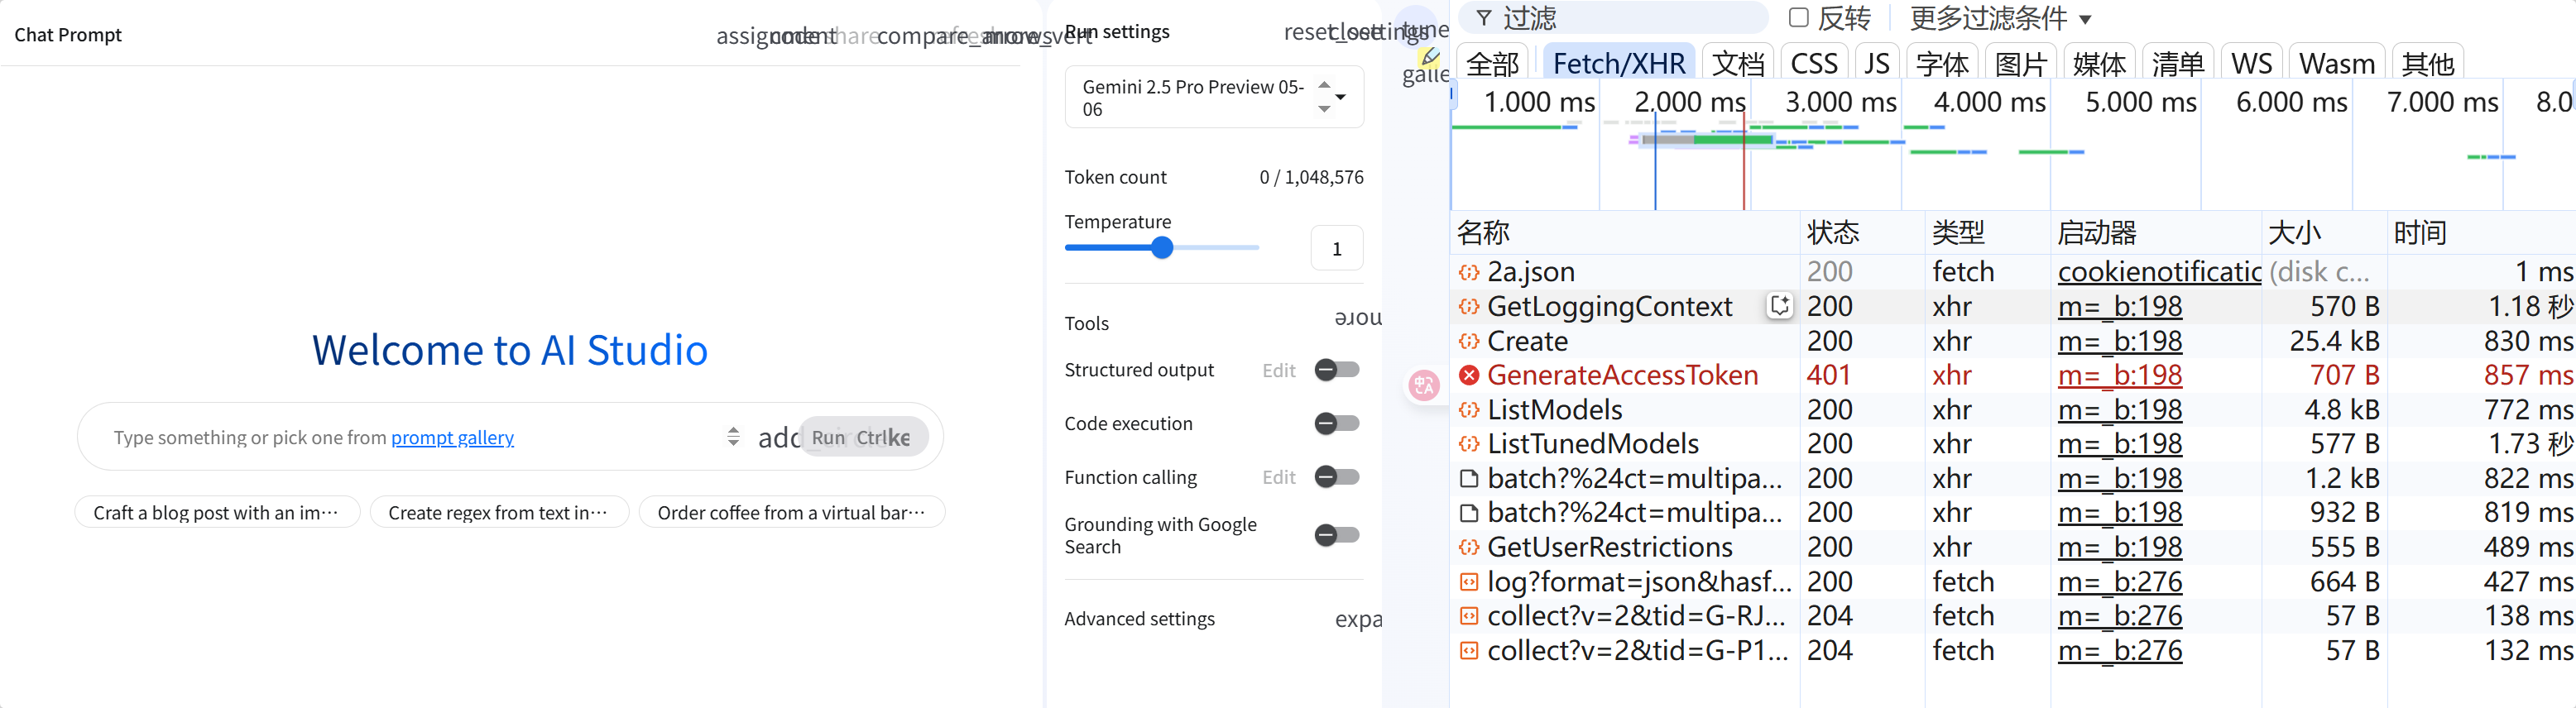Screen dimensions: 2576x708
Task: Click the open-in-panel icon on the GetLoggingContext row
Action: (1780, 306)
